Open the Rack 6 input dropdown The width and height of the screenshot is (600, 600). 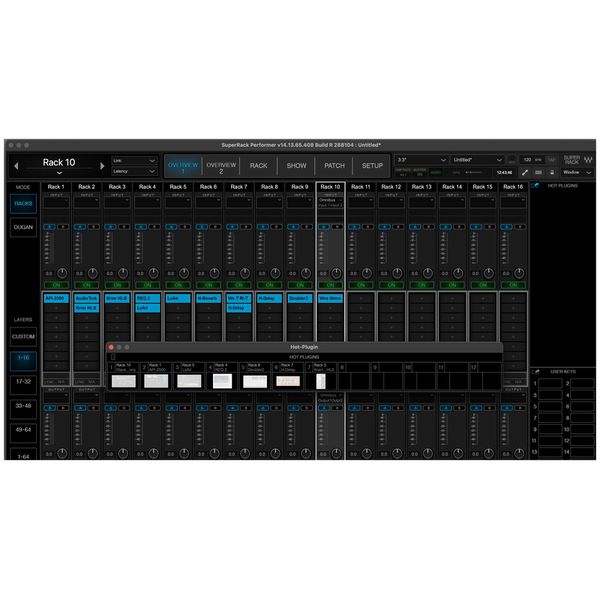point(209,202)
